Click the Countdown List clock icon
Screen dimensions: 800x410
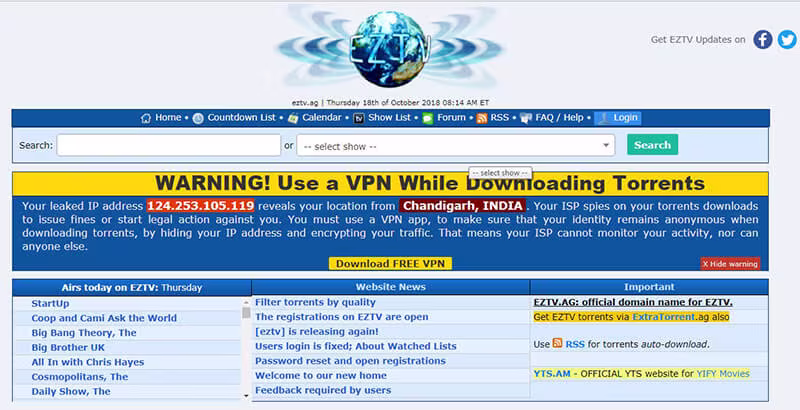(198, 118)
